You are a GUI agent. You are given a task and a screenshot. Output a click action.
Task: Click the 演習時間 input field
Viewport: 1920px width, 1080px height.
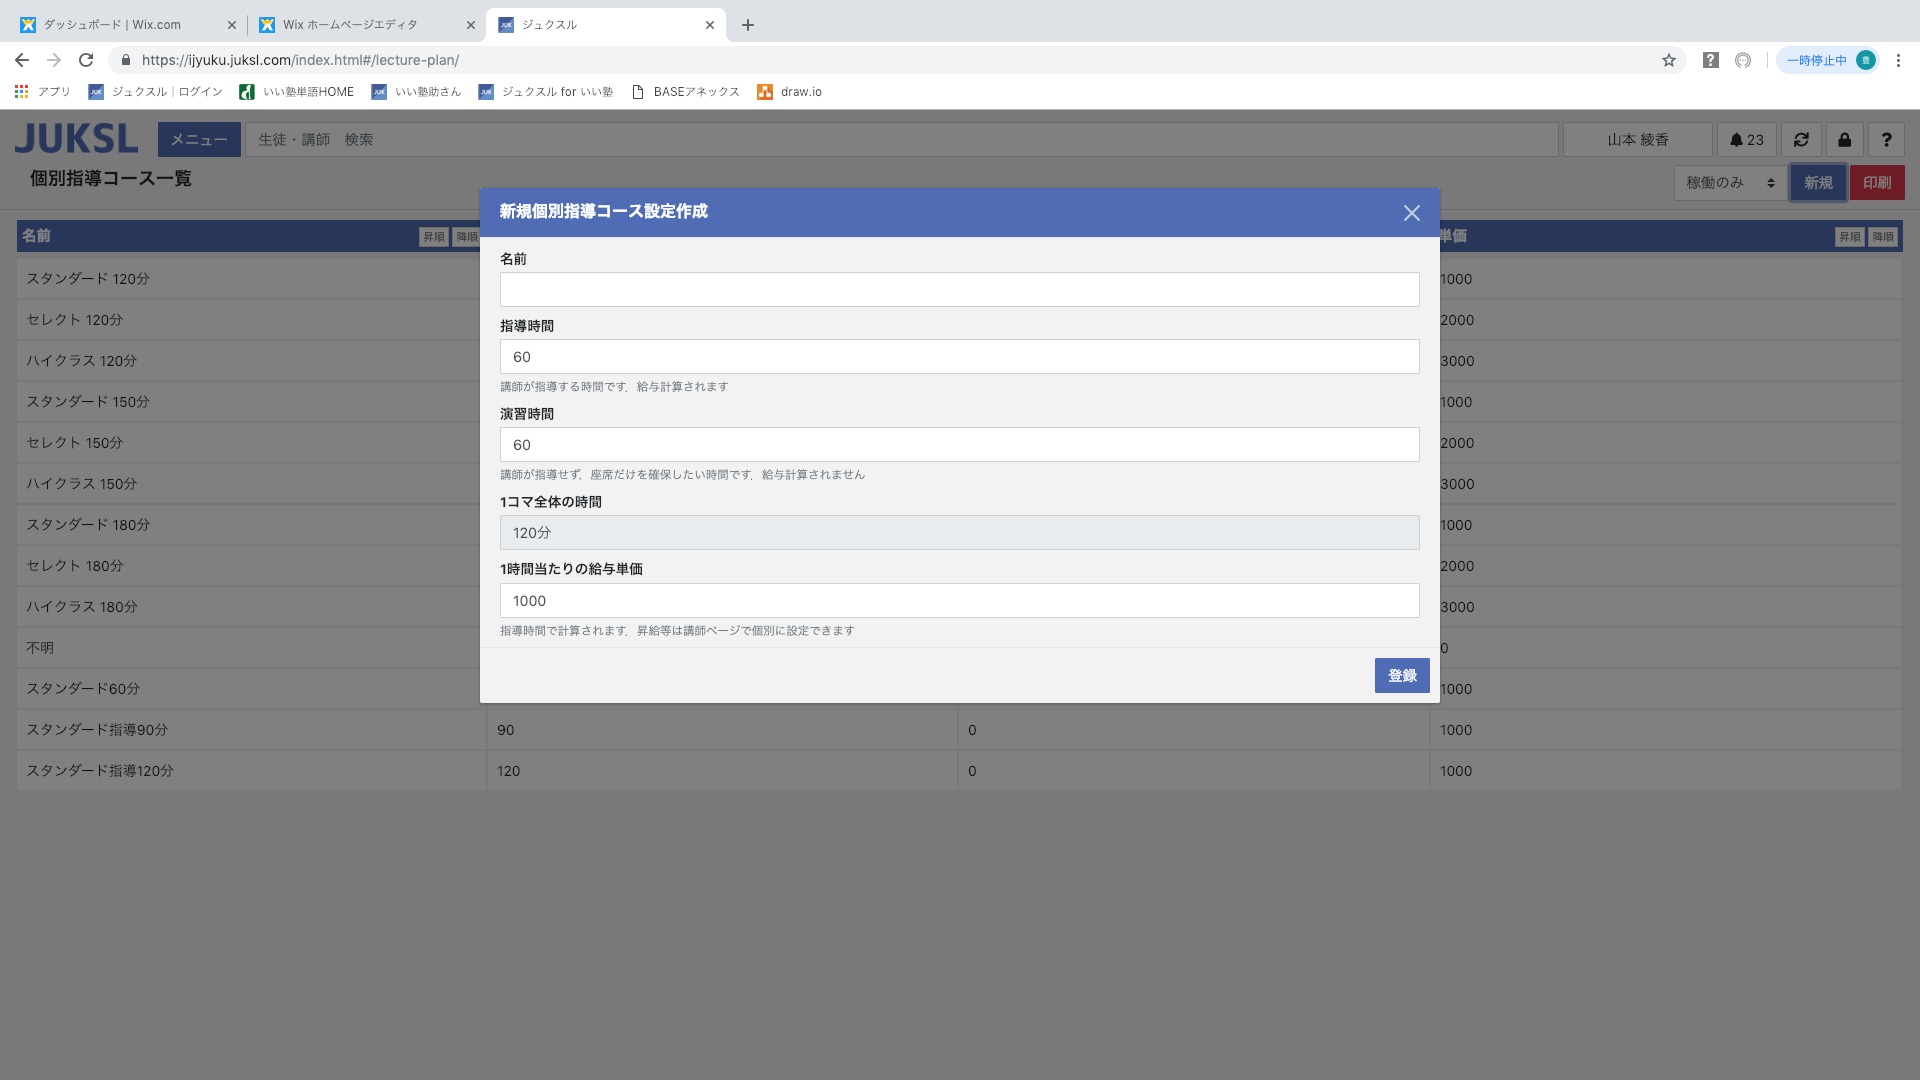click(x=959, y=445)
